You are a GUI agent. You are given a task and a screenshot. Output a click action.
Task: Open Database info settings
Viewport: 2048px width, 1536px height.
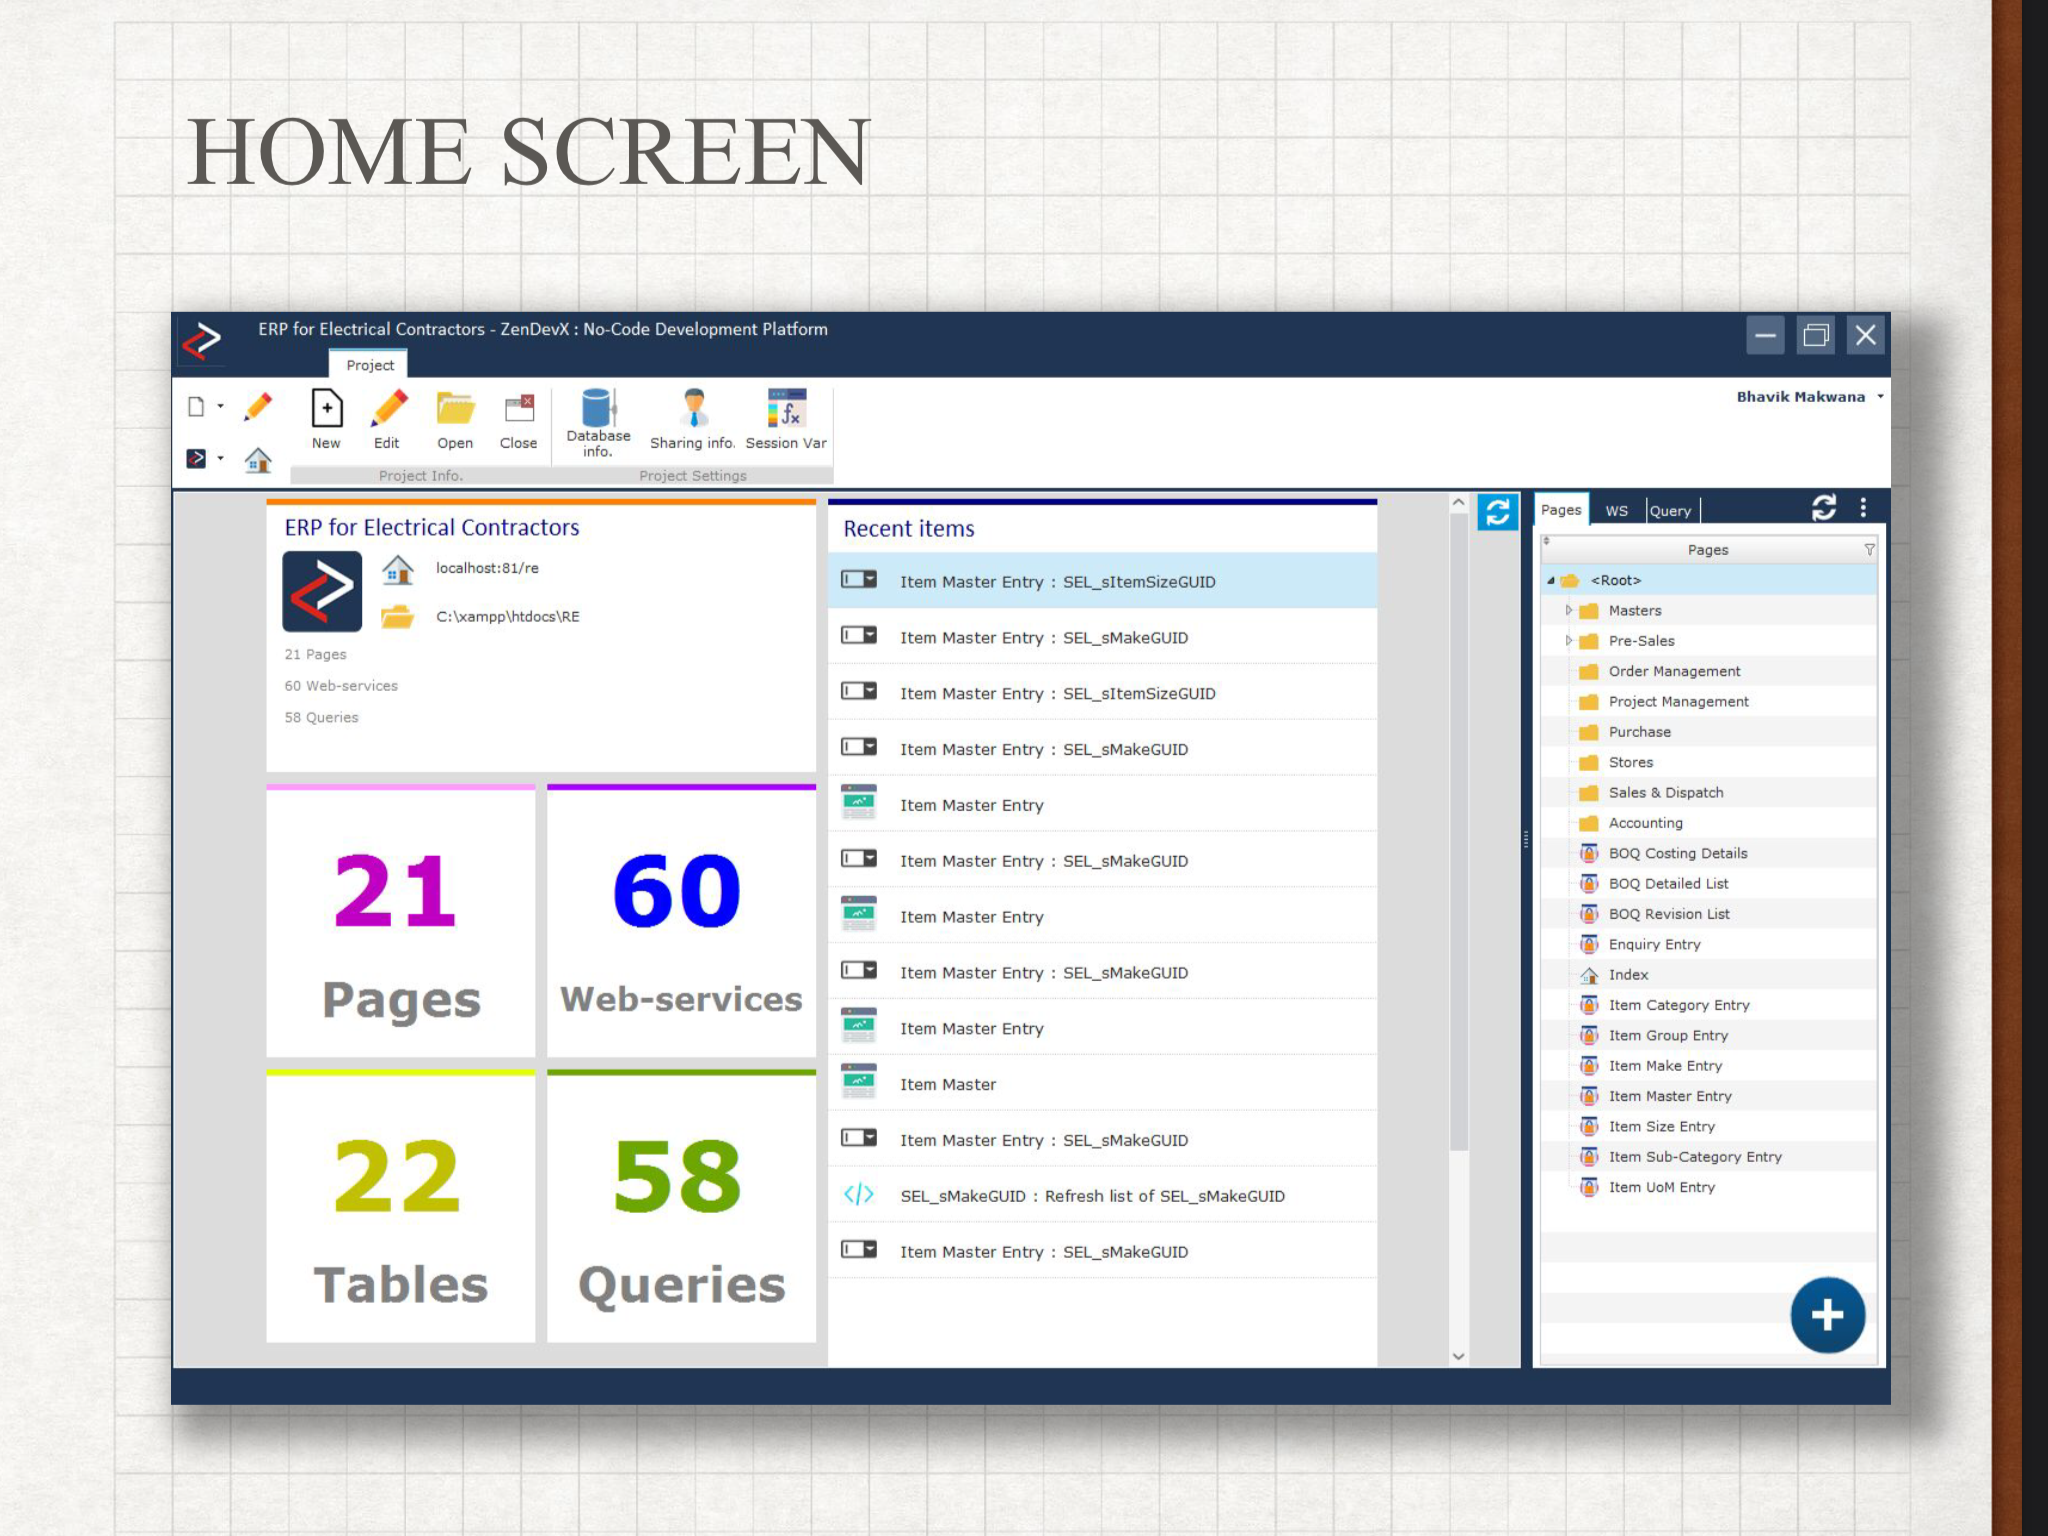pos(598,410)
